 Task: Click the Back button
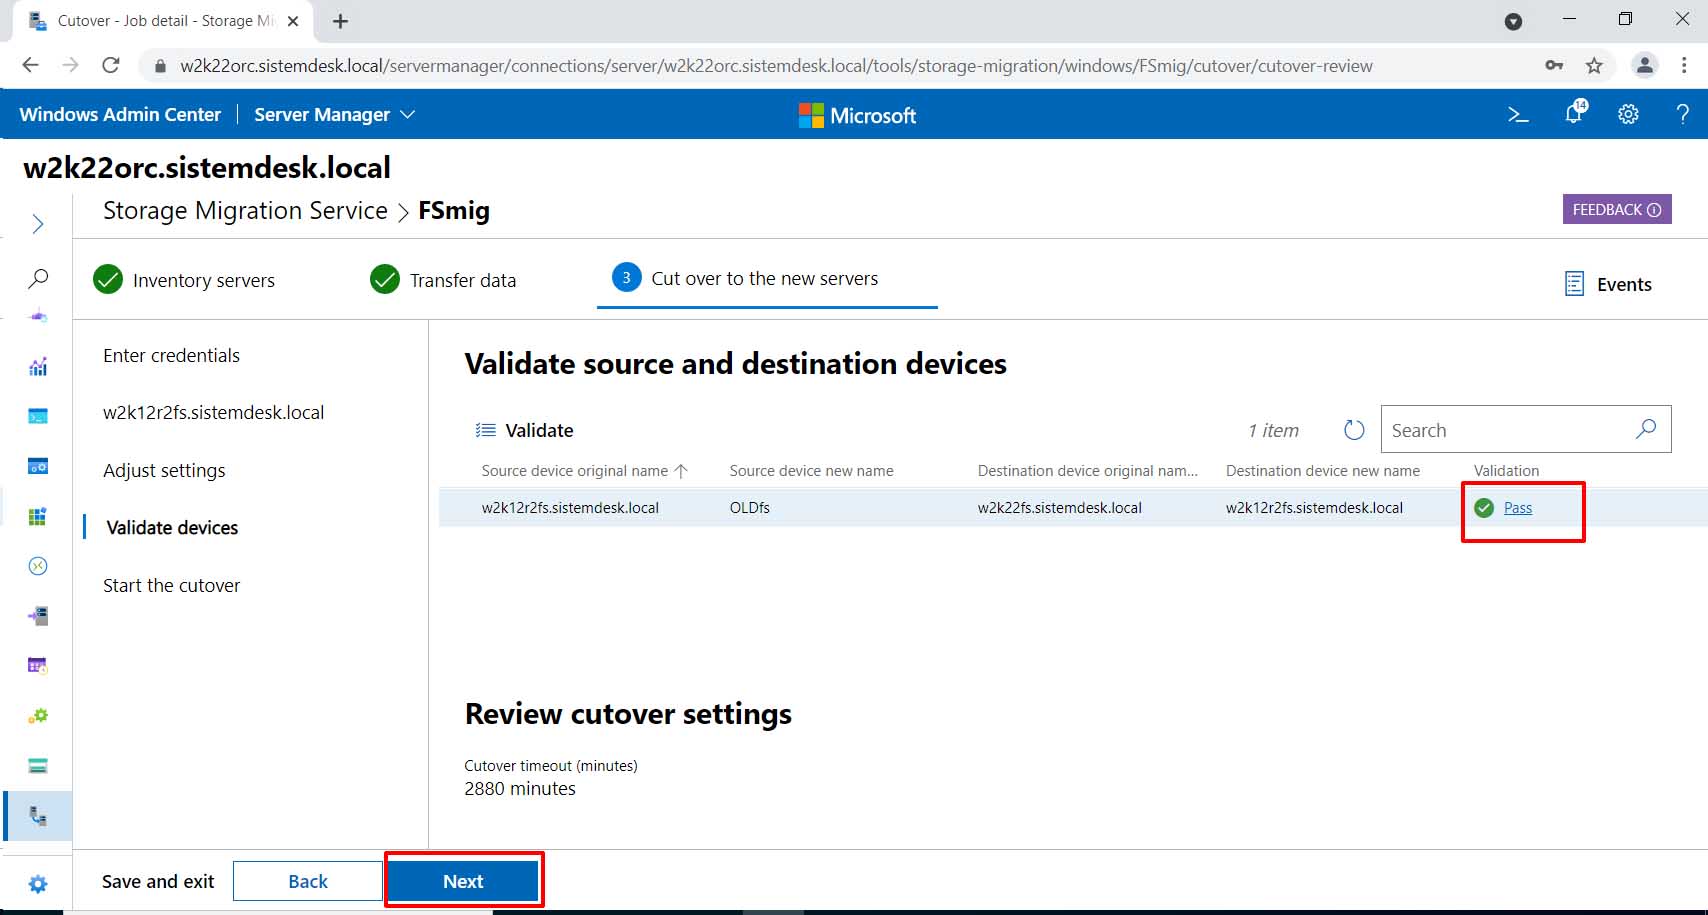[308, 881]
